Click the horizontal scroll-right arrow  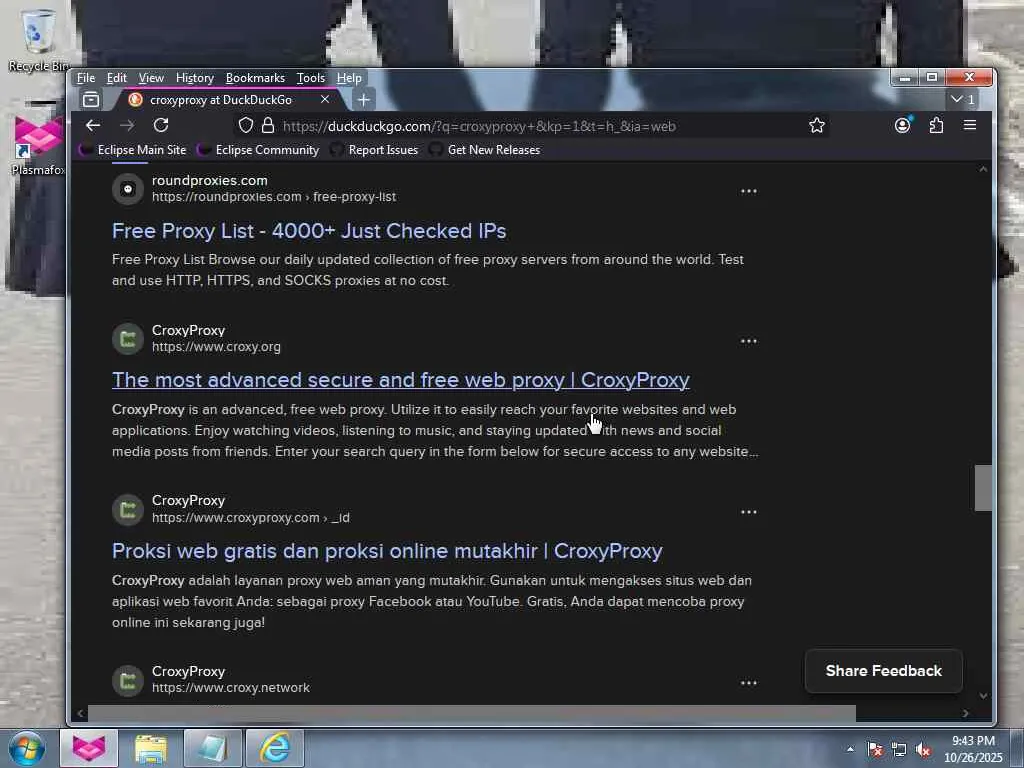click(x=966, y=713)
